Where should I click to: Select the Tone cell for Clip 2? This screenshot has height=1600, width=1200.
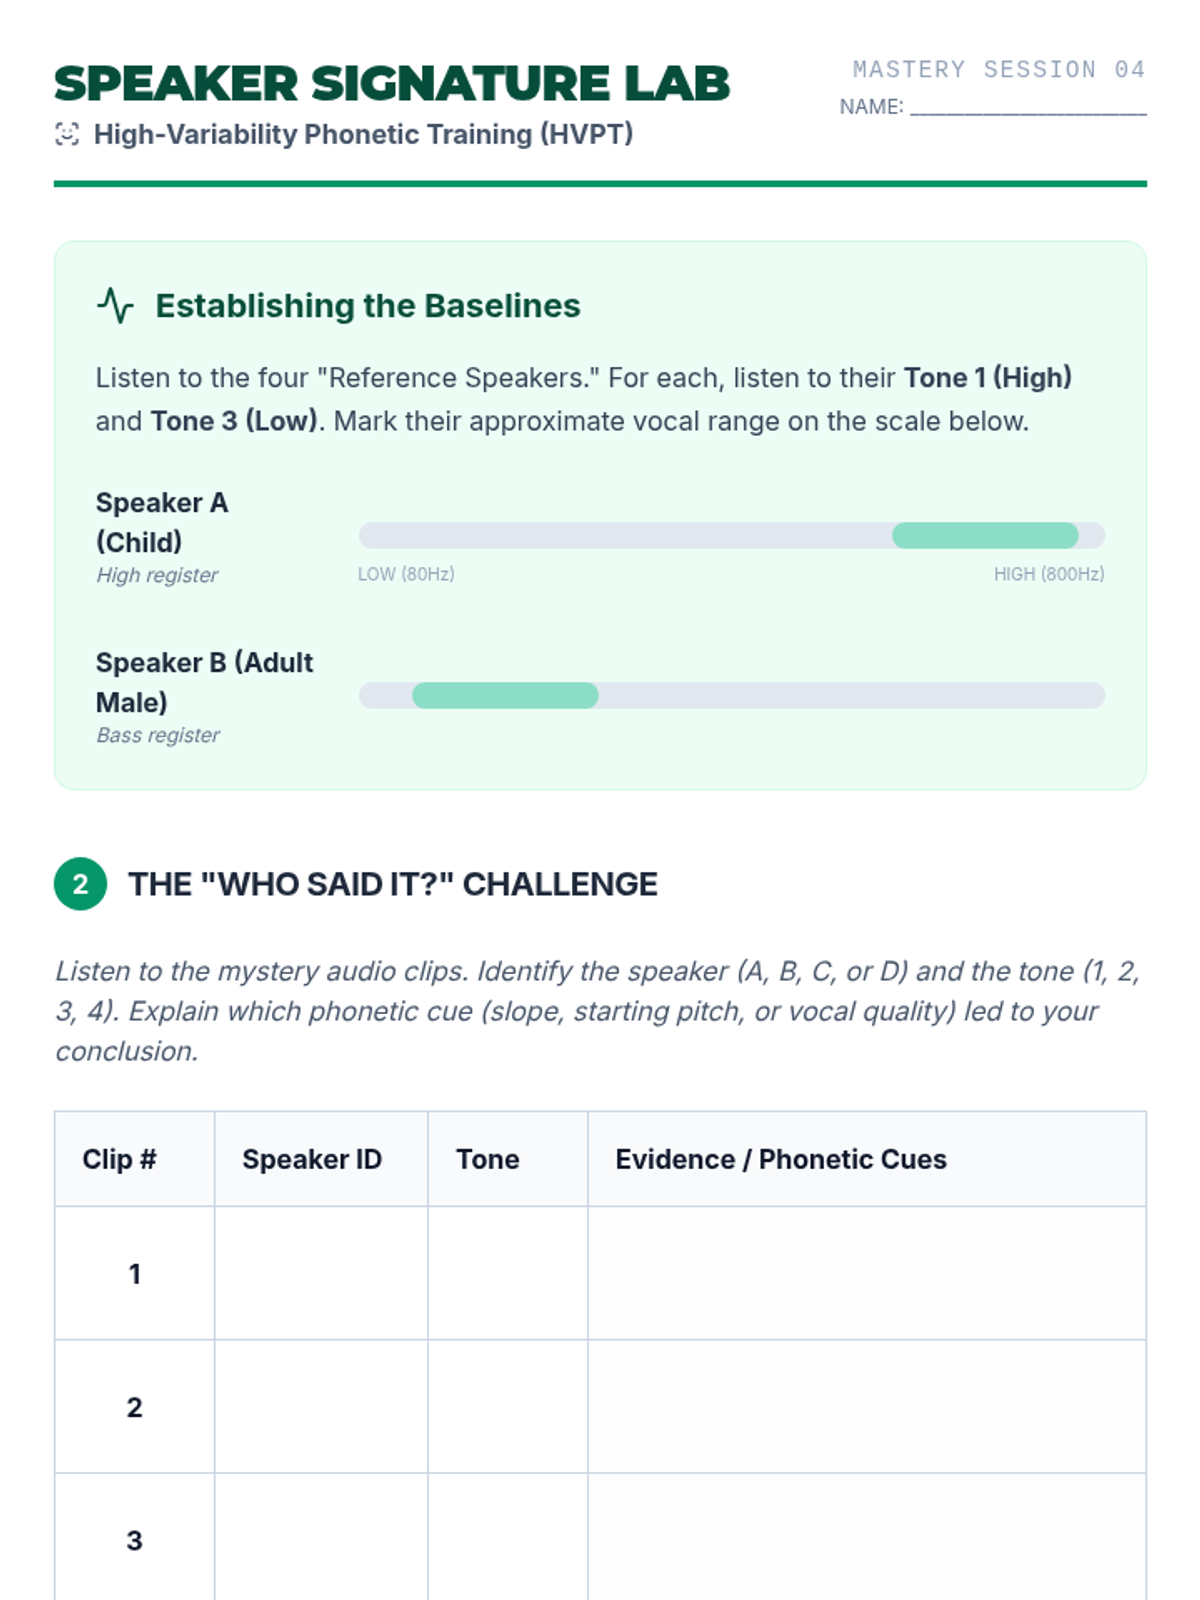507,1406
